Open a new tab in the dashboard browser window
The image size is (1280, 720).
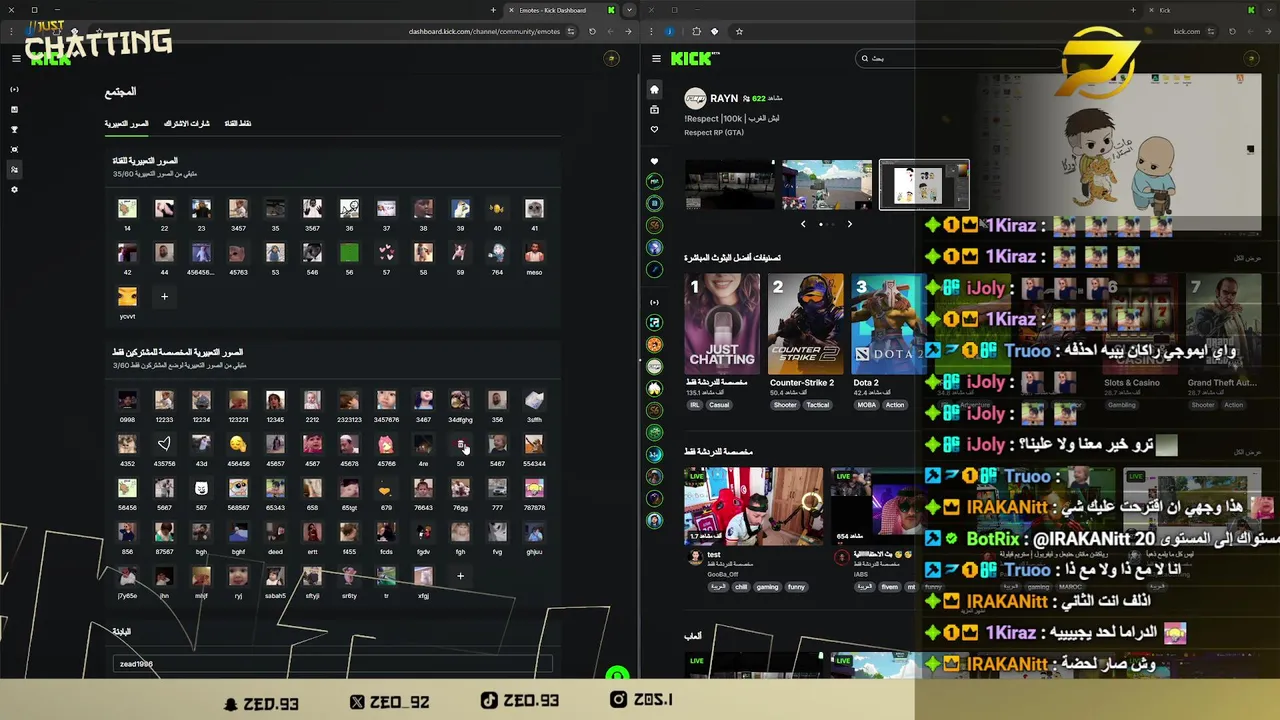(493, 10)
